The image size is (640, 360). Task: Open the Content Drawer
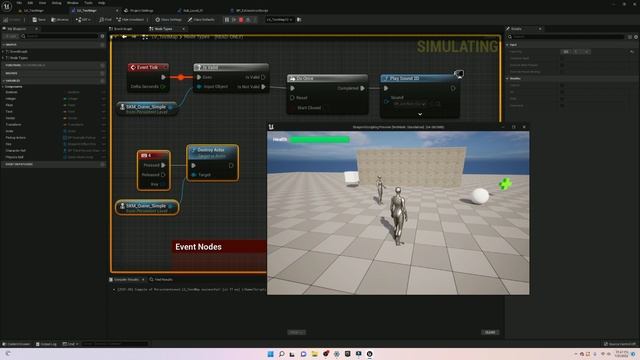[16, 344]
